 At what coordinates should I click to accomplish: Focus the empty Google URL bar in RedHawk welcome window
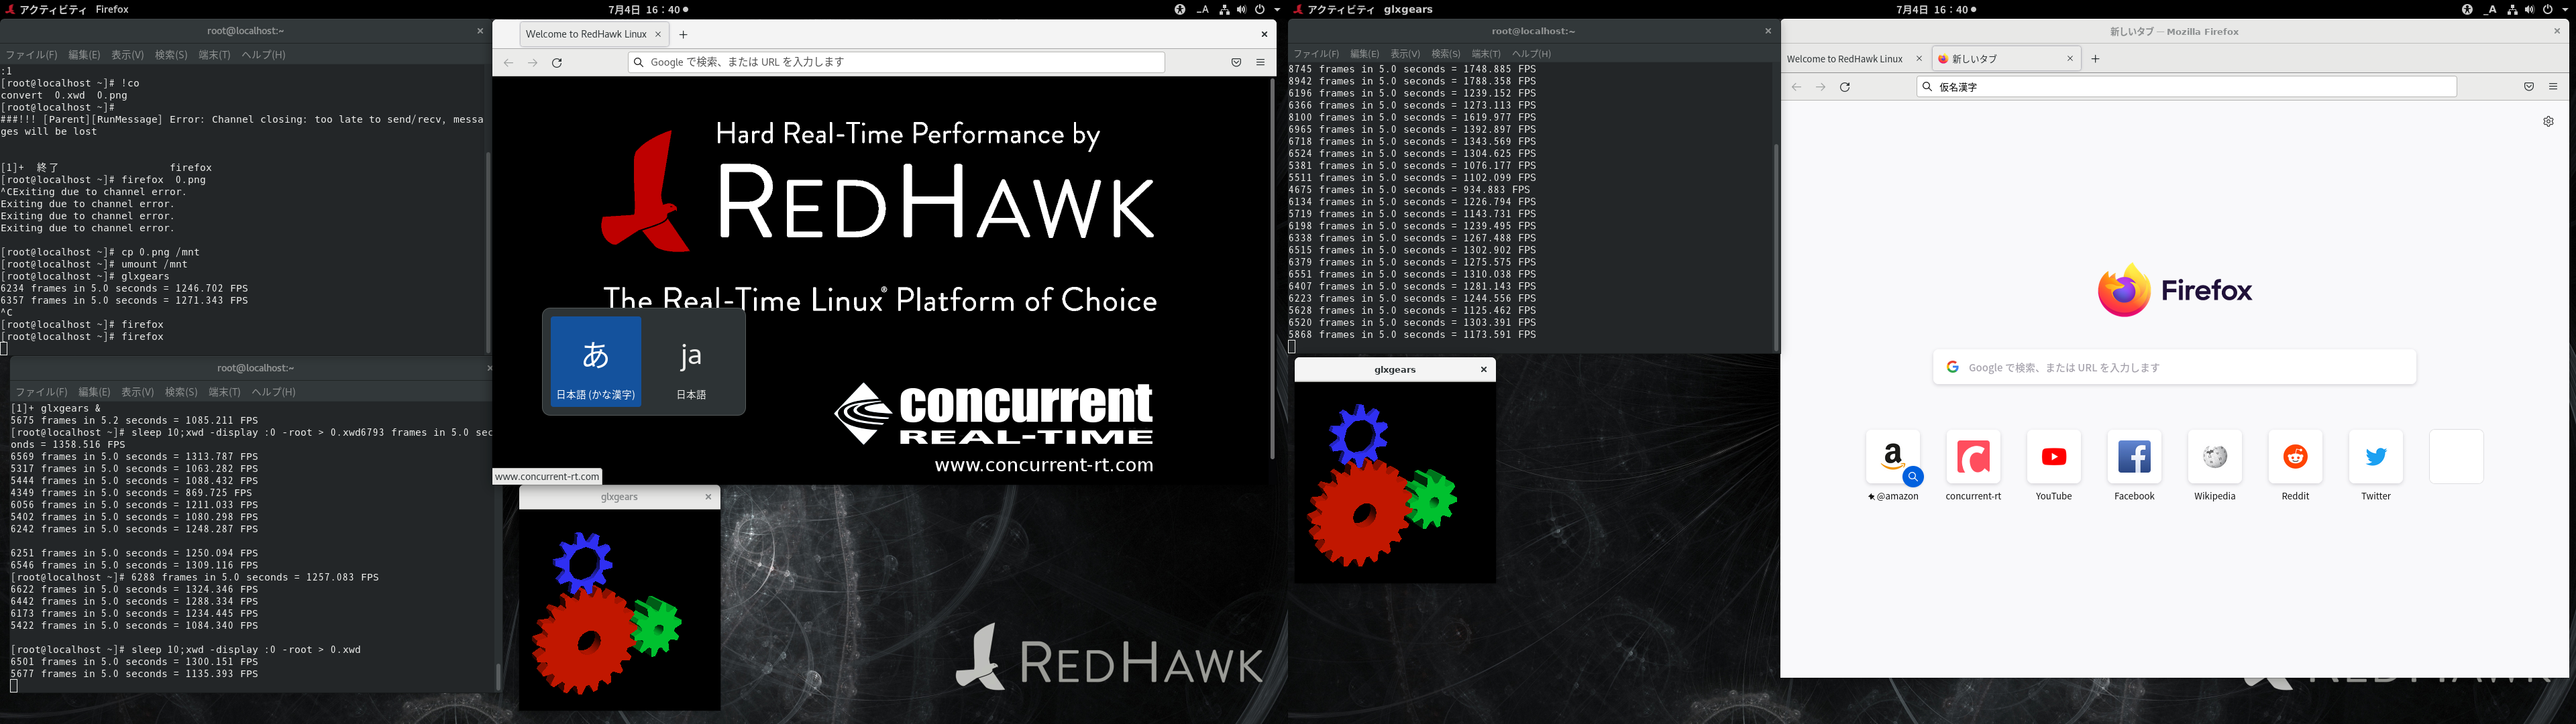point(896,62)
